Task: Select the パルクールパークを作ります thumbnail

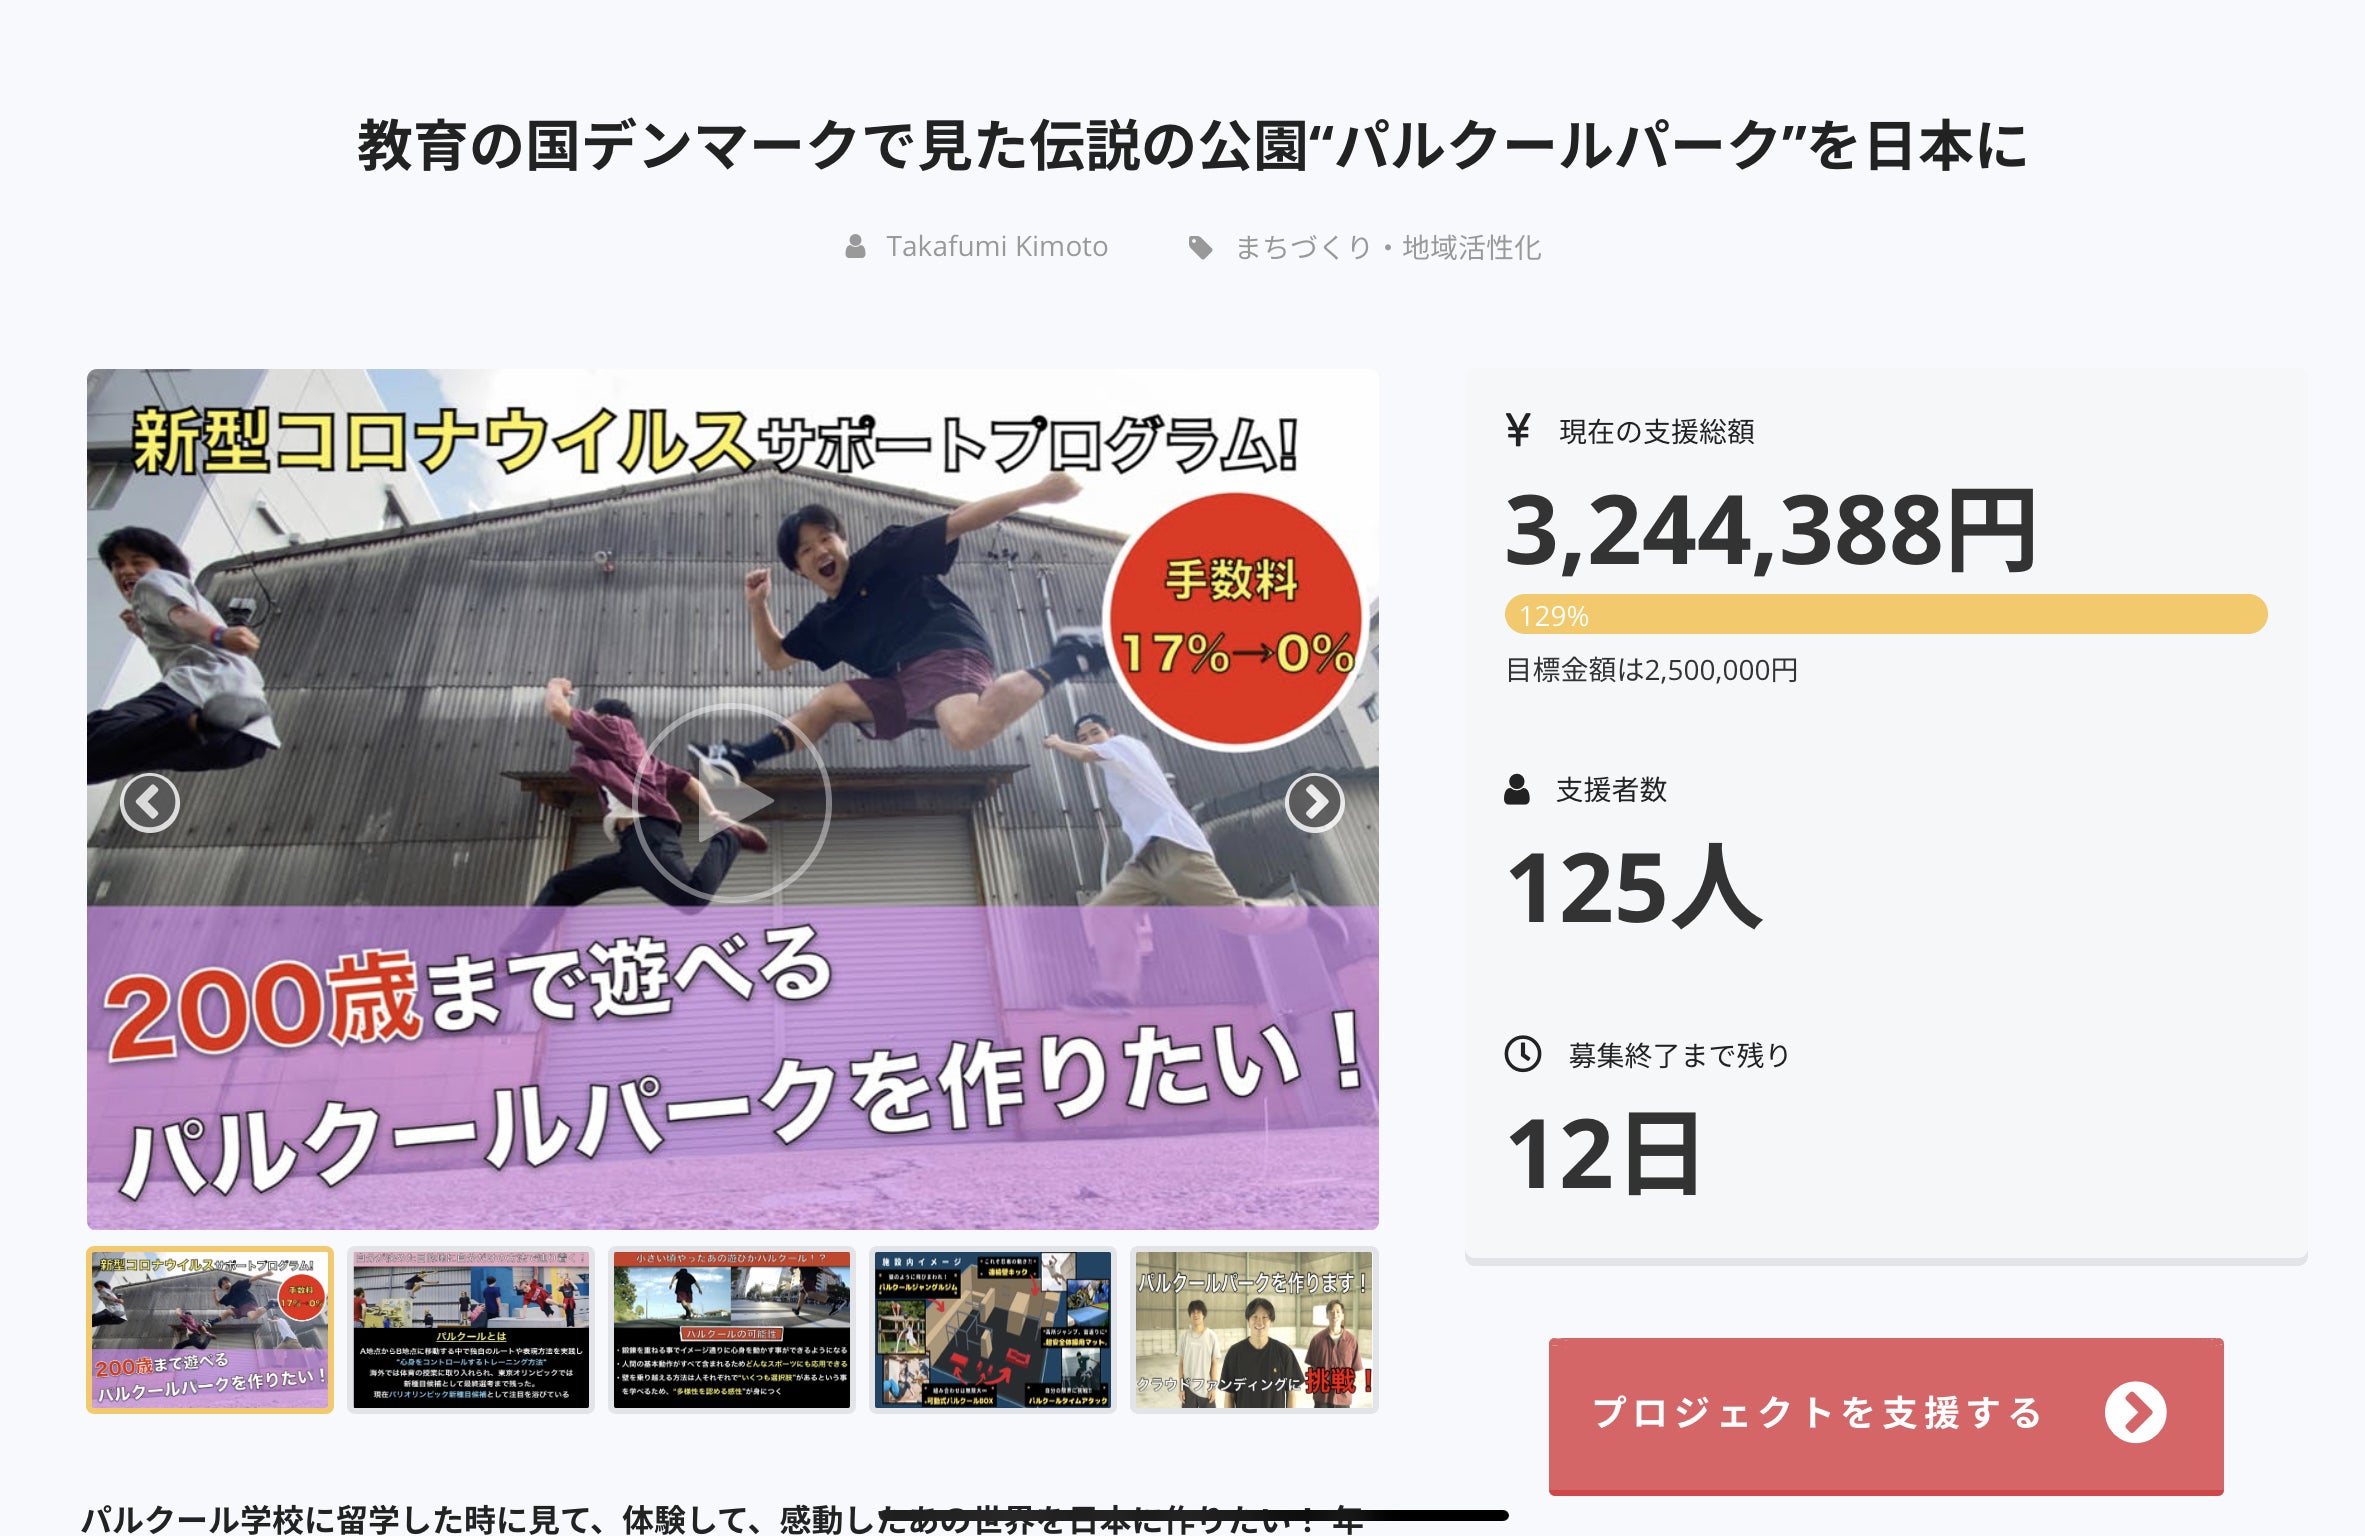Action: pyautogui.click(x=1254, y=1329)
